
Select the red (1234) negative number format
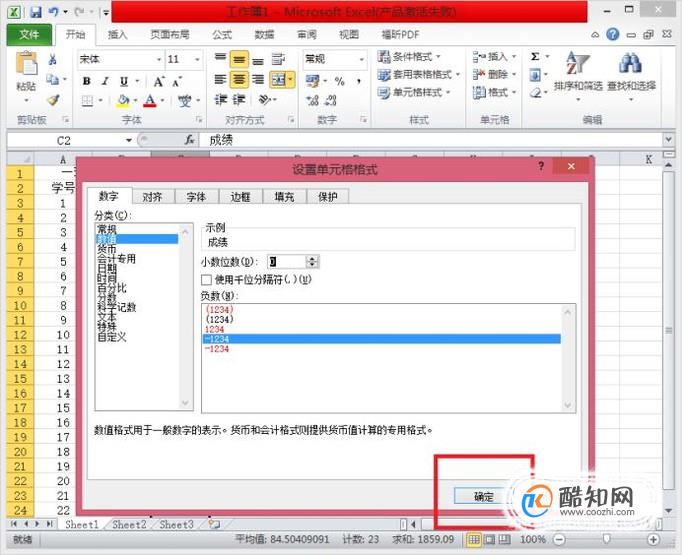381,309
